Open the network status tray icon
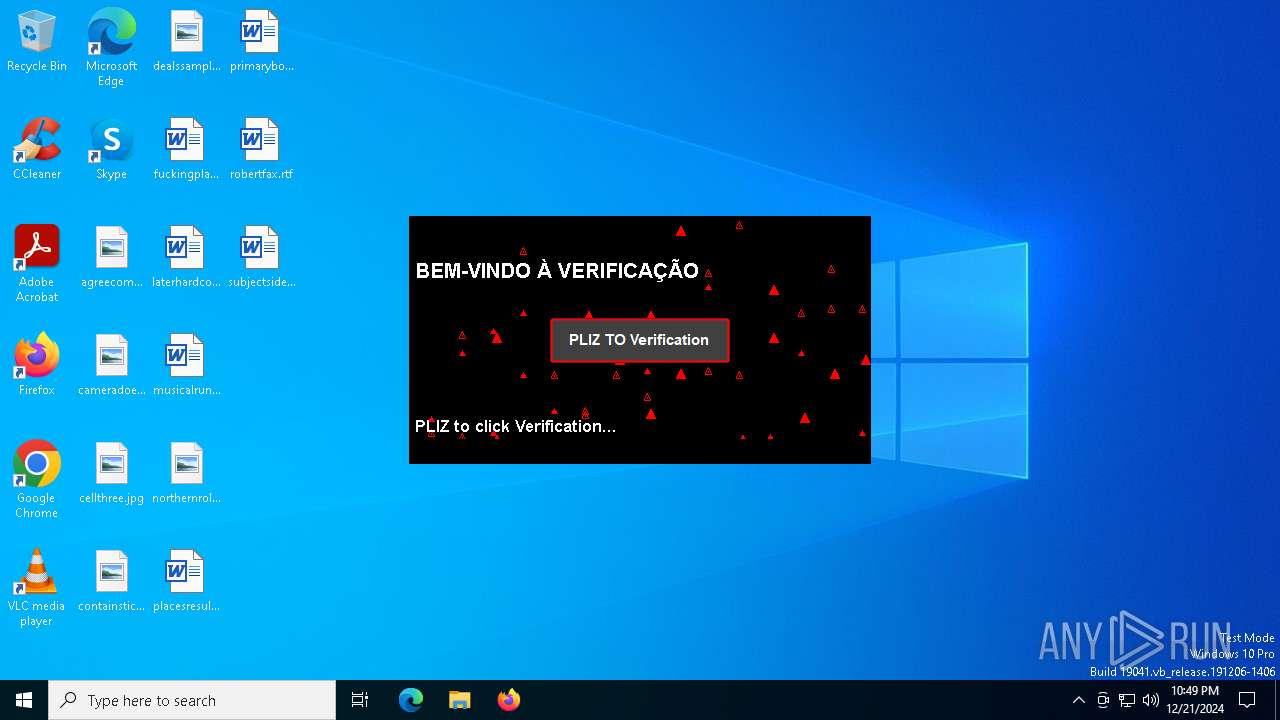 pos(1127,700)
